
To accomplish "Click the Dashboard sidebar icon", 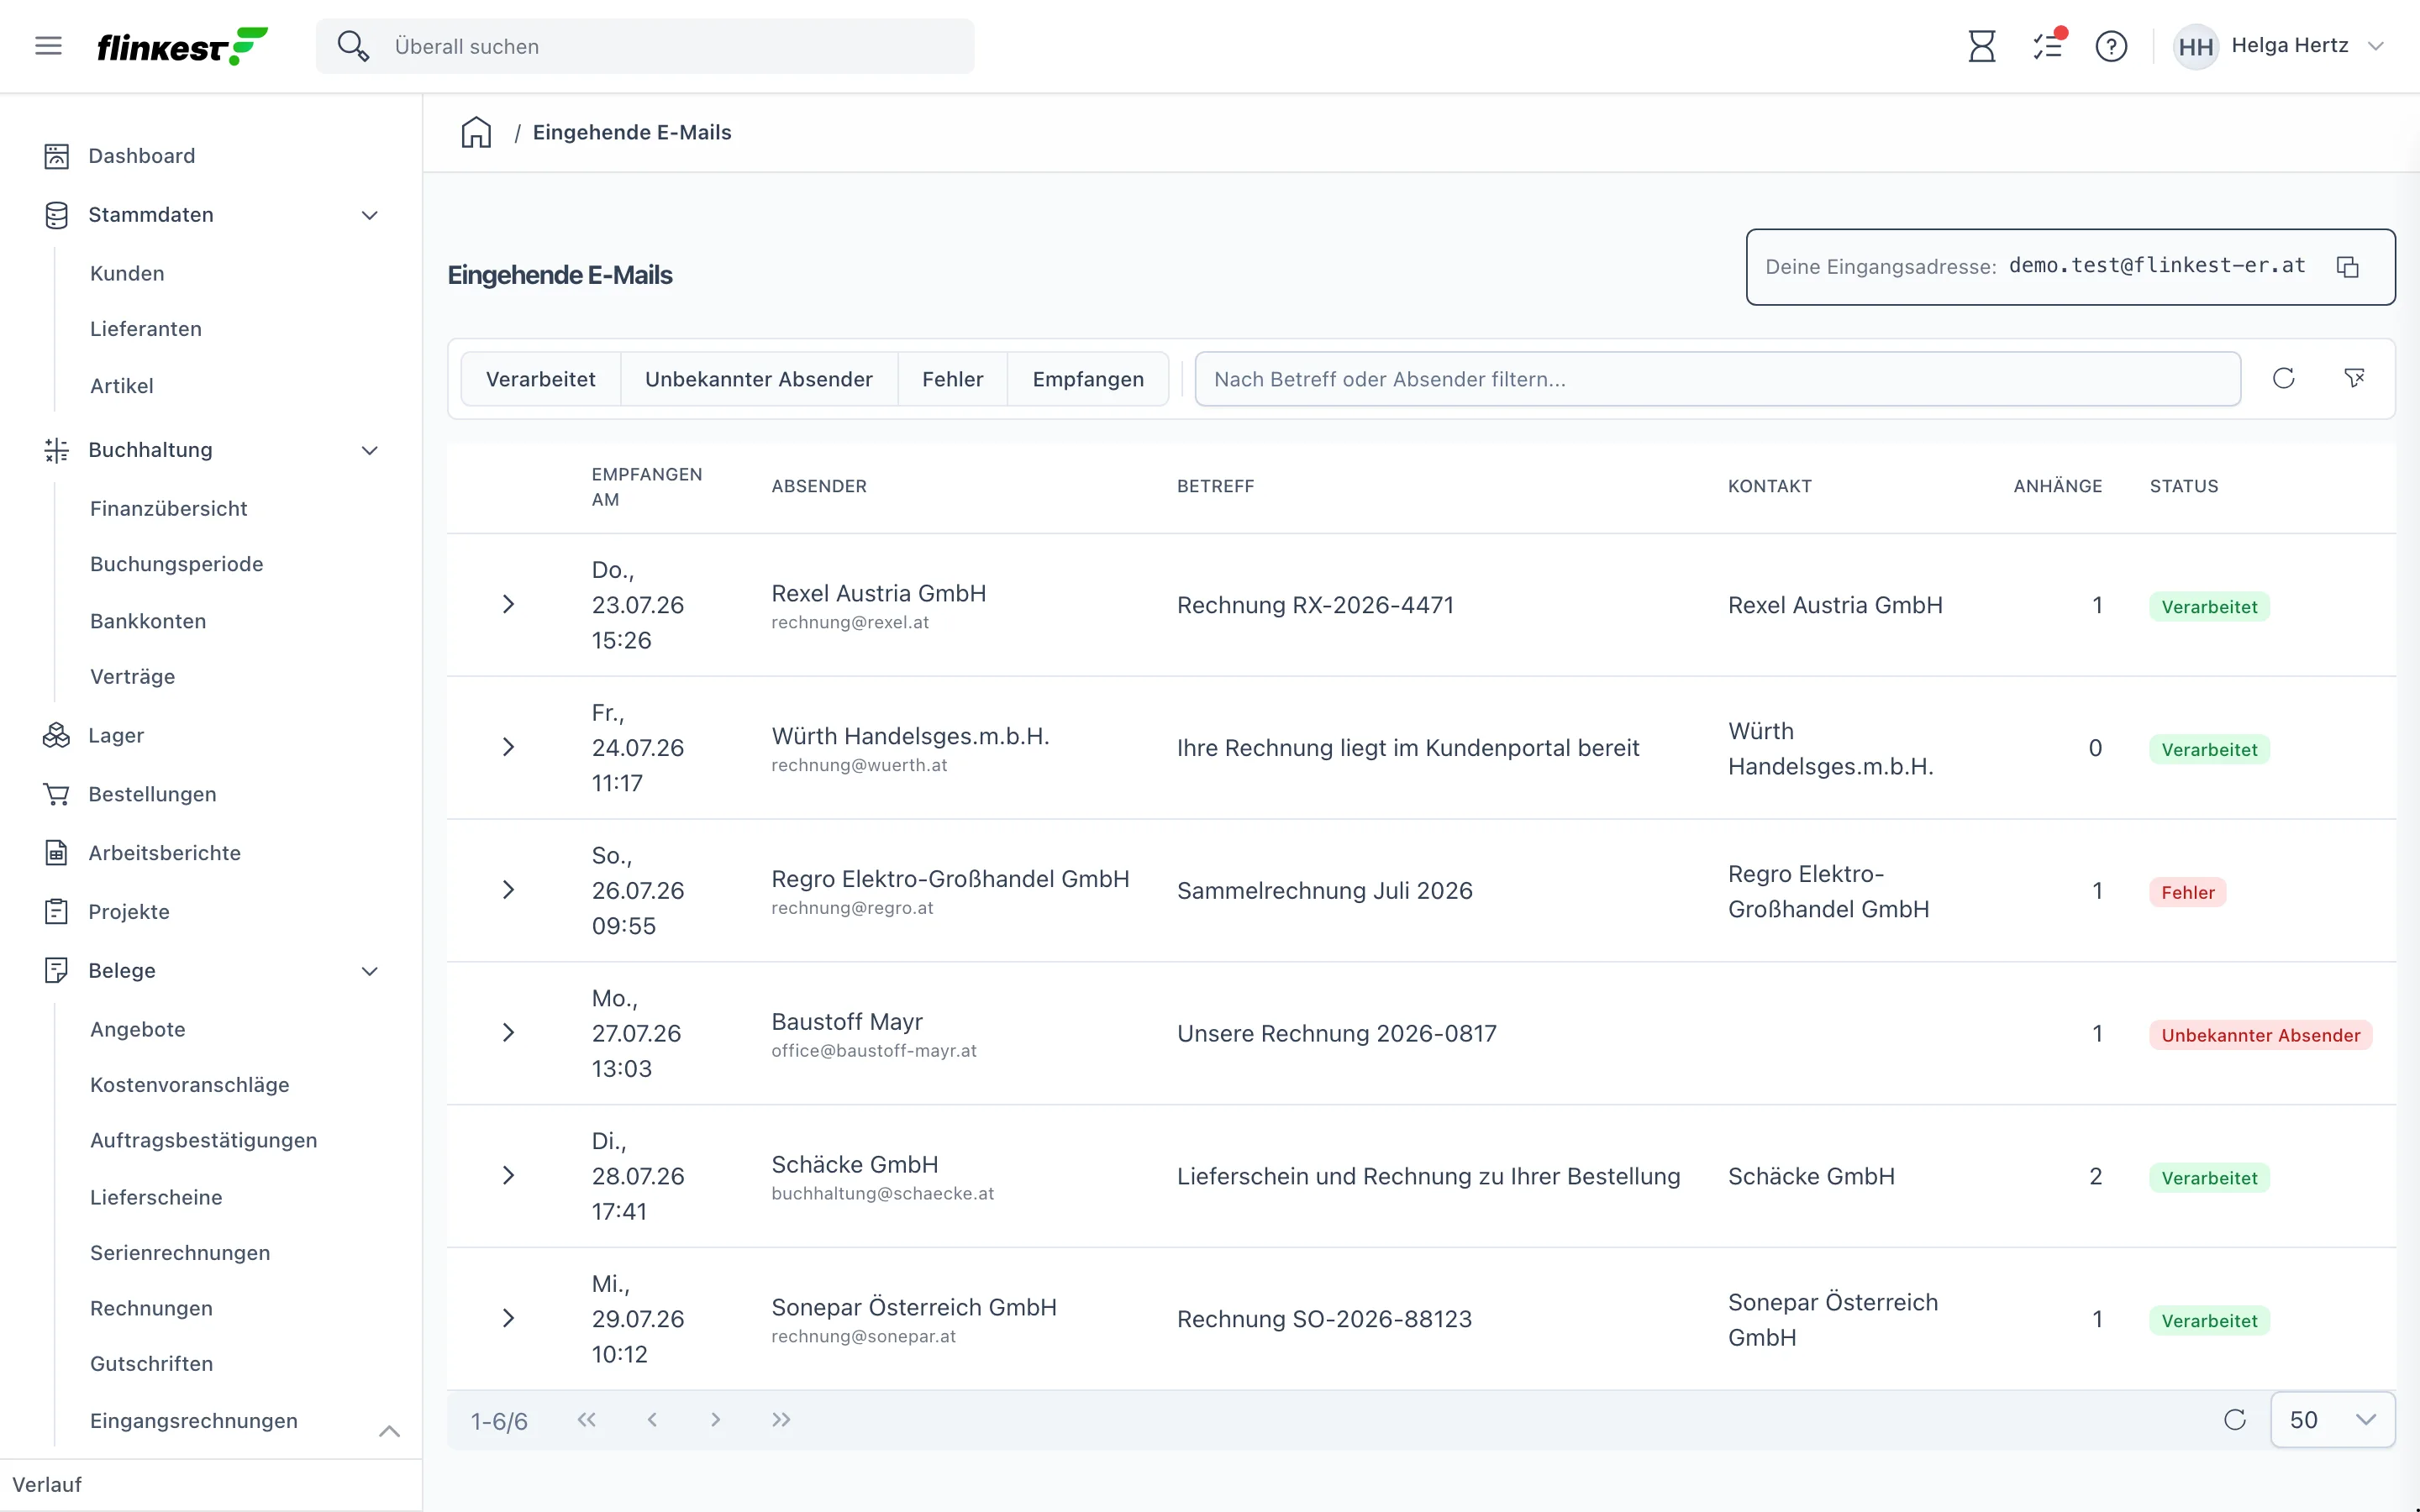I will pos(57,156).
